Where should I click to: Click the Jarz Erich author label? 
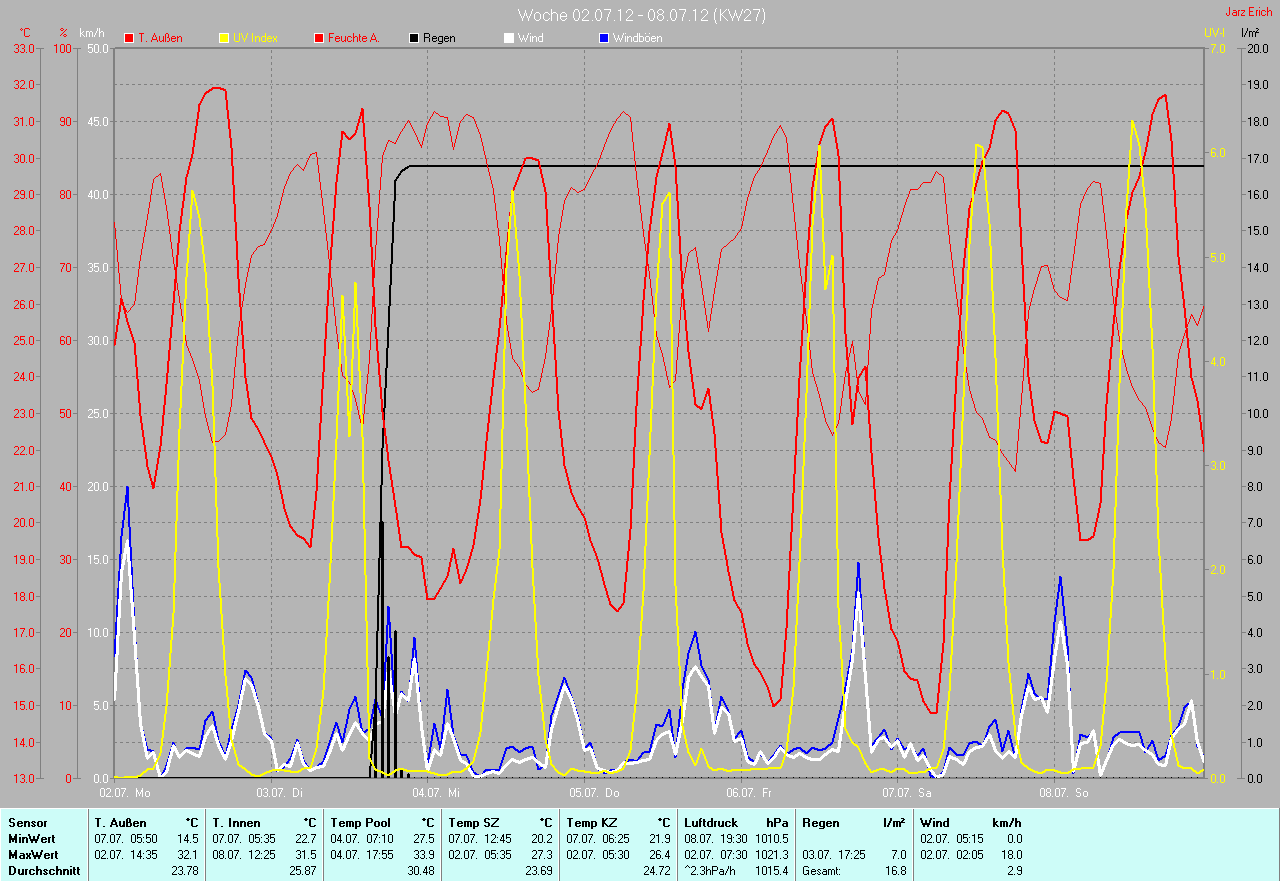pos(1249,12)
